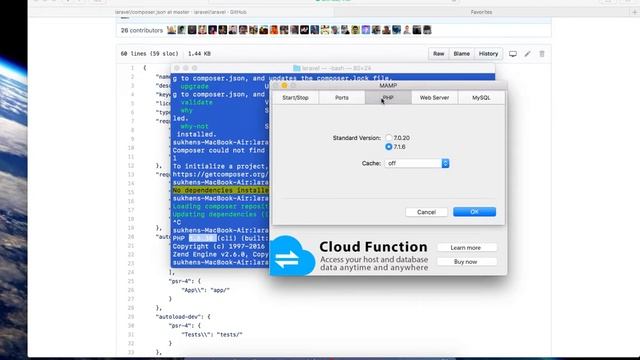The height and width of the screenshot is (360, 640).
Task: Click the 'Copyright (c) 1997-2016' terminal line
Action: 219,246
